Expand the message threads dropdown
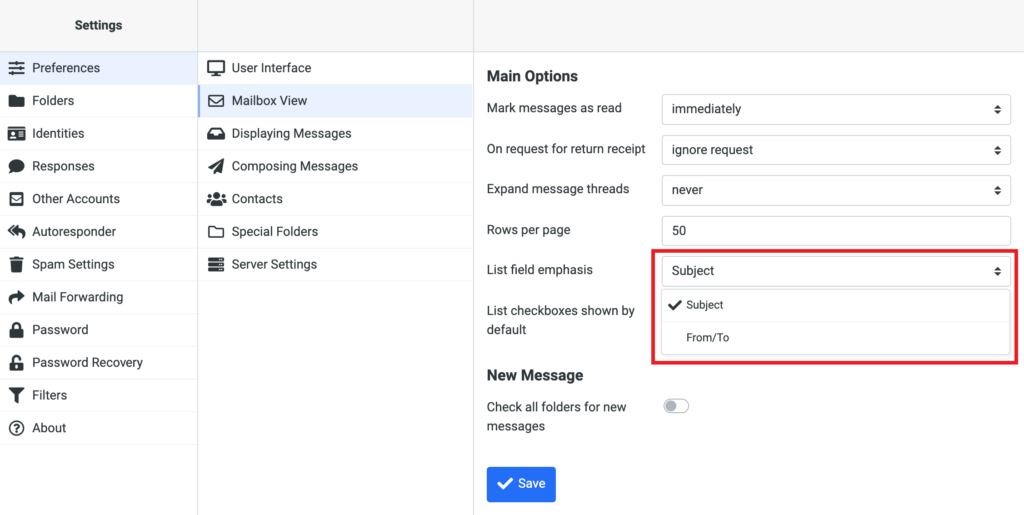This screenshot has width=1024, height=515. pyautogui.click(x=836, y=189)
